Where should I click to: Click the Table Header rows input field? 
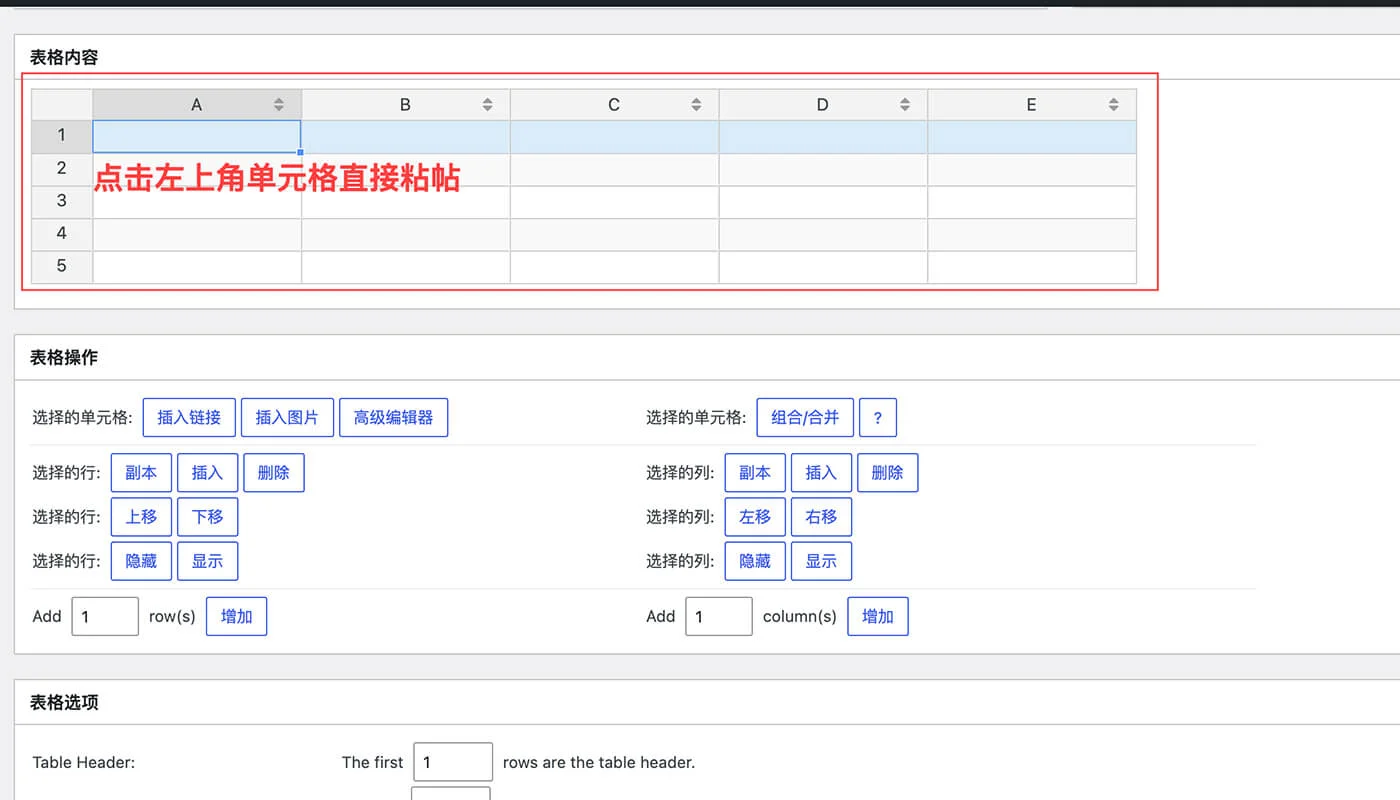453,761
